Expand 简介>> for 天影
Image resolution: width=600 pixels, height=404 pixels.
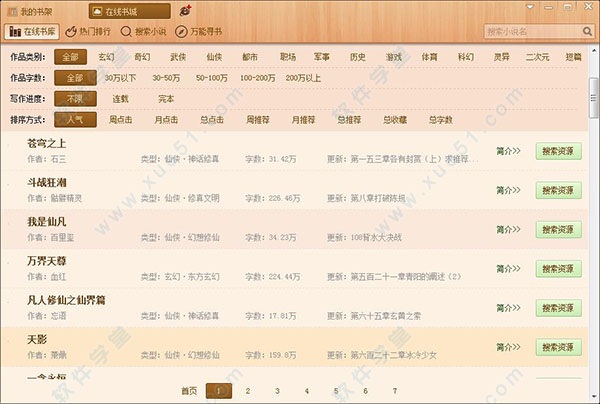tap(508, 347)
